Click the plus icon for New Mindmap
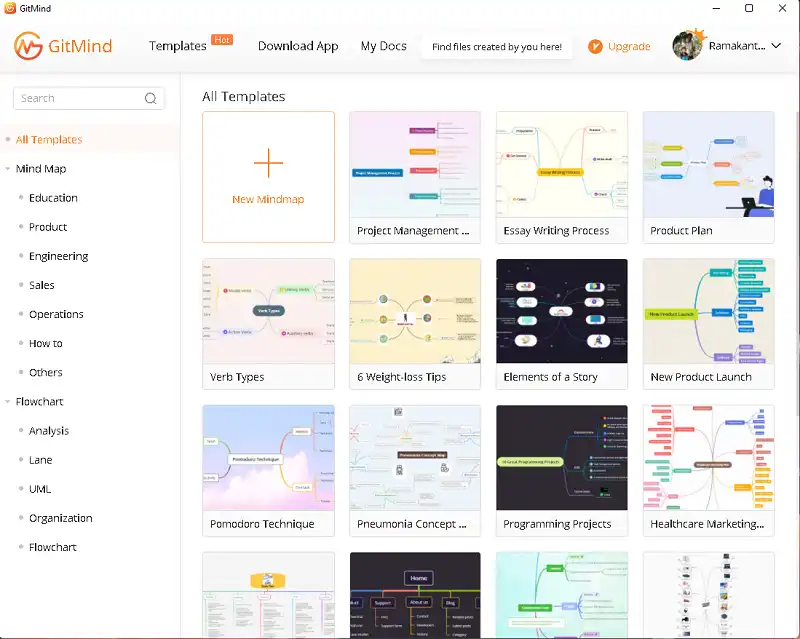 pyautogui.click(x=268, y=162)
